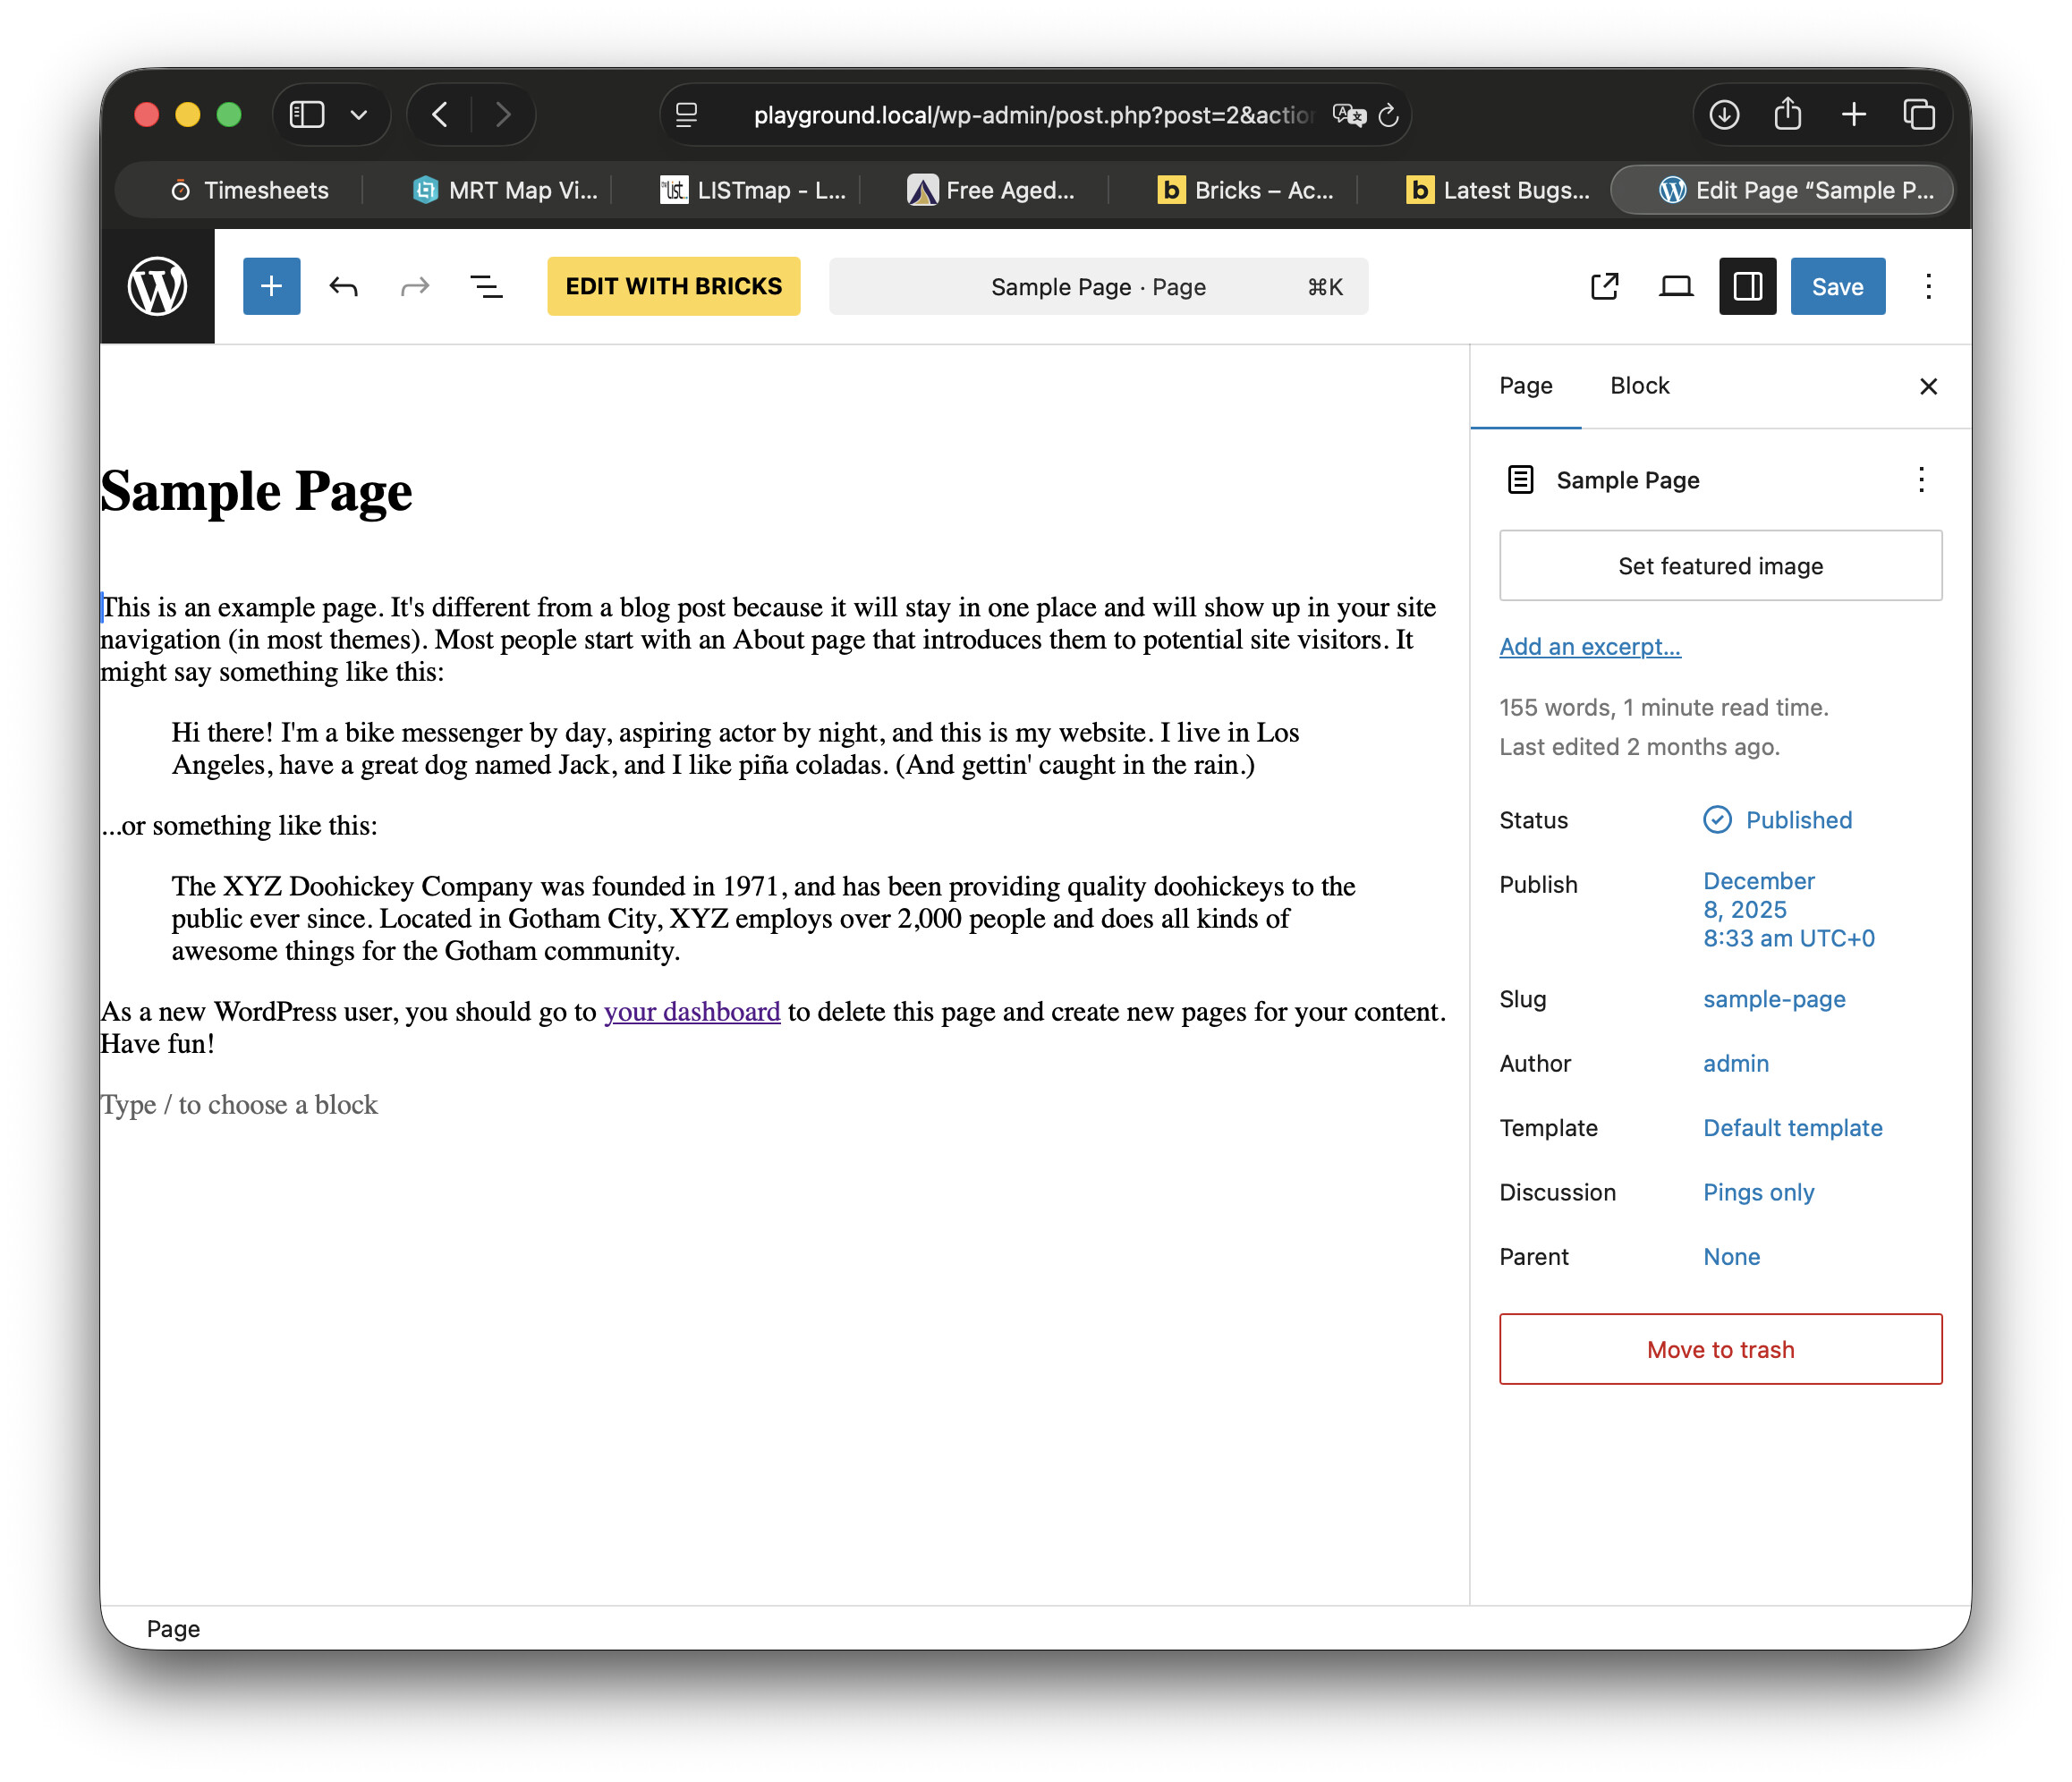Expand the Sample Page actions menu

(x=1920, y=480)
